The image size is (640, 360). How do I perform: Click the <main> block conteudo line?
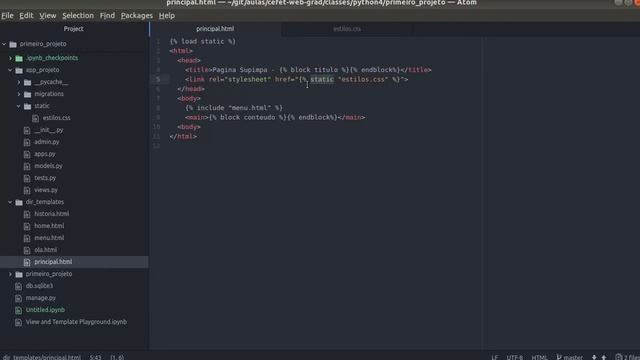[x=275, y=118]
